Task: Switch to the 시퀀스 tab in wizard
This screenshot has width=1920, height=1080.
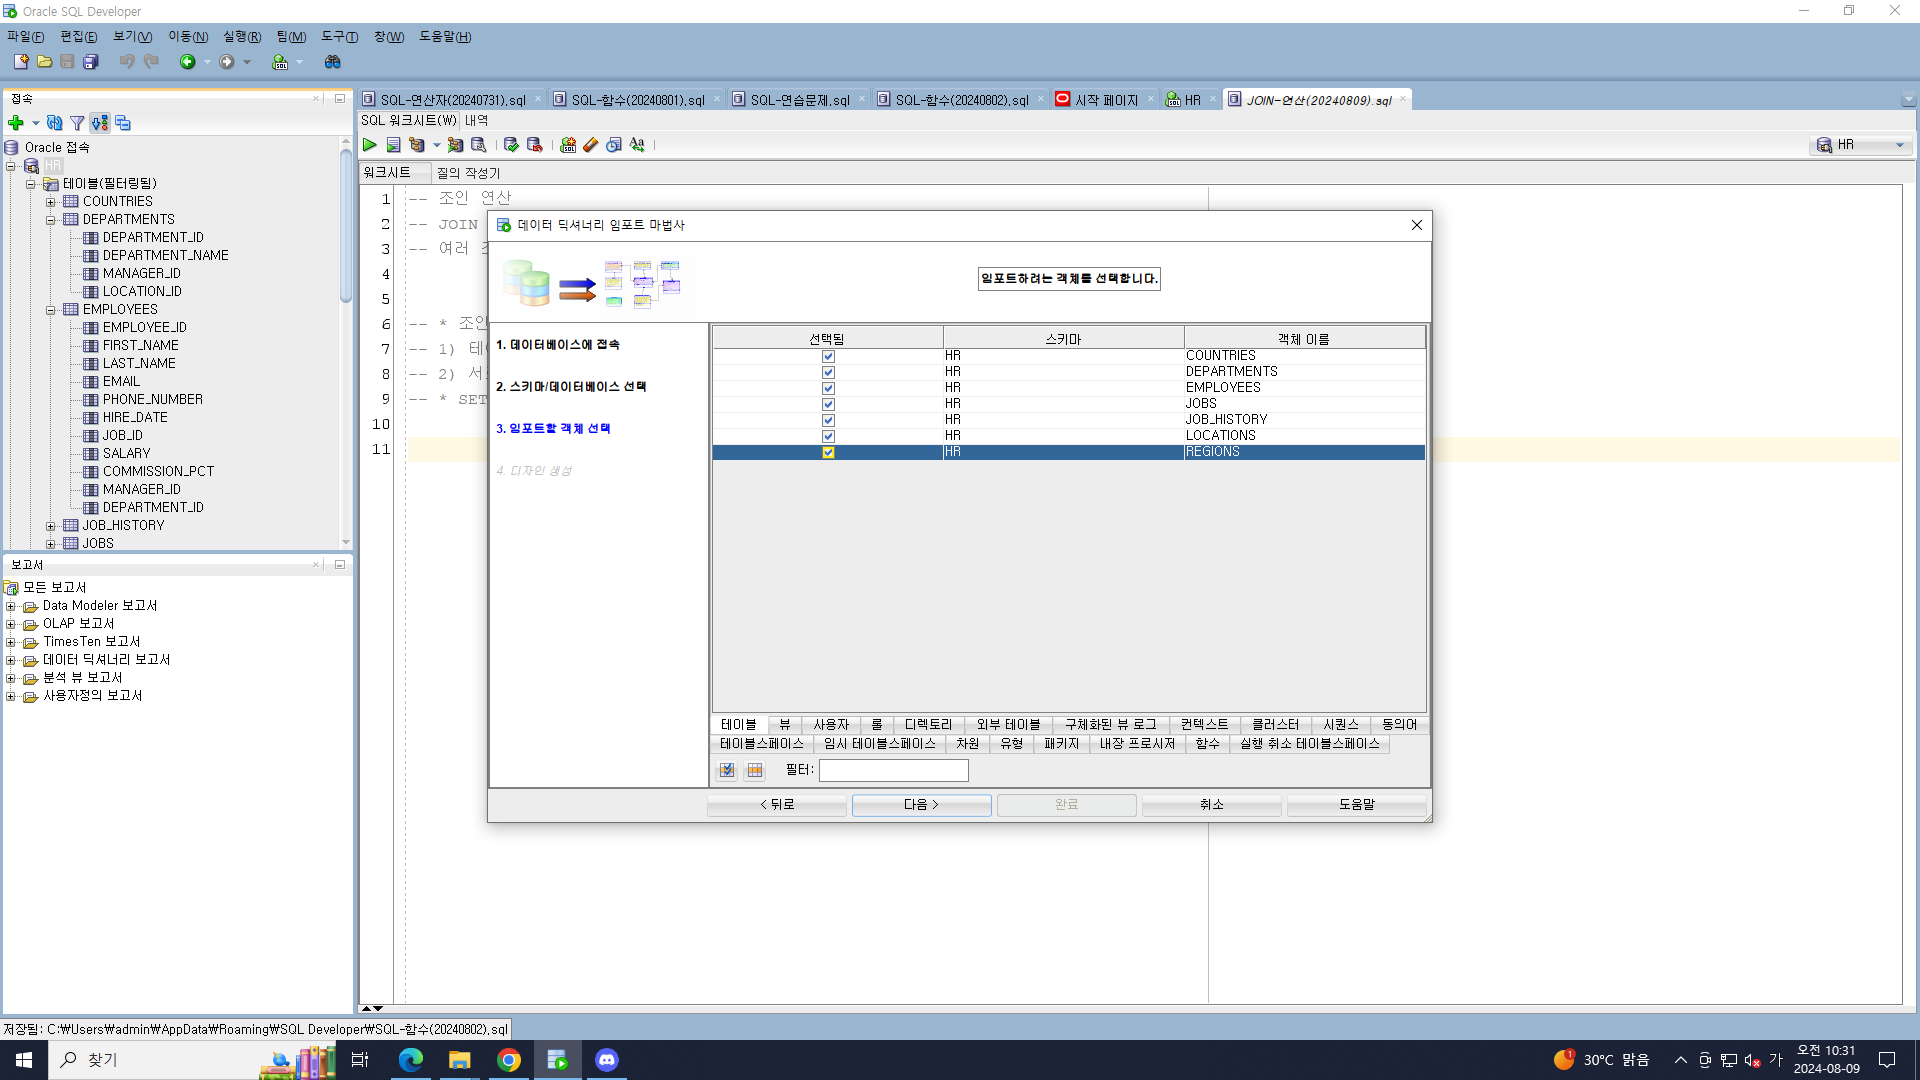Action: point(1340,724)
